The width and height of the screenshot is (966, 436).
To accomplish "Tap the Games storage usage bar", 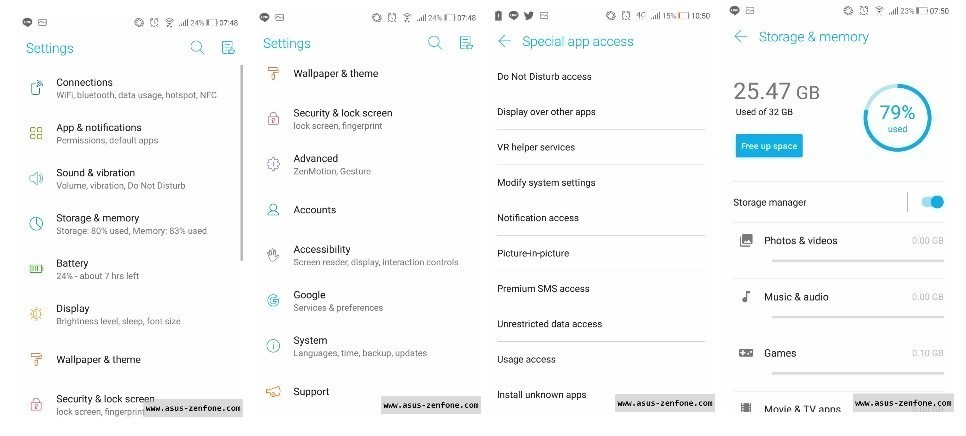I will point(858,373).
